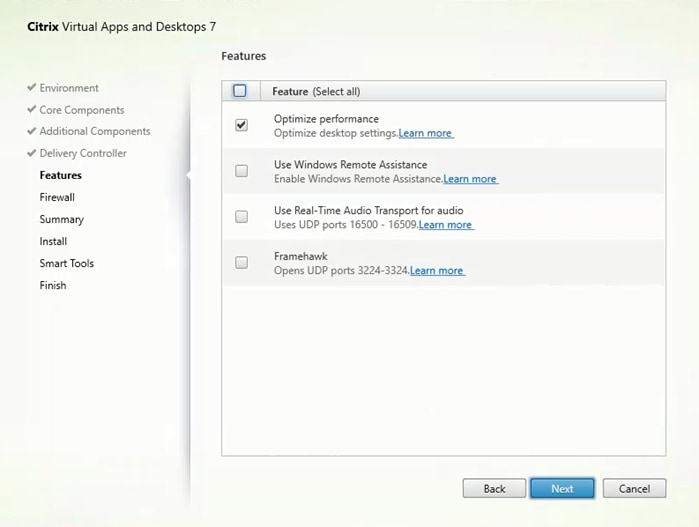
Task: Select Core Components step in sidebar
Action: click(82, 110)
